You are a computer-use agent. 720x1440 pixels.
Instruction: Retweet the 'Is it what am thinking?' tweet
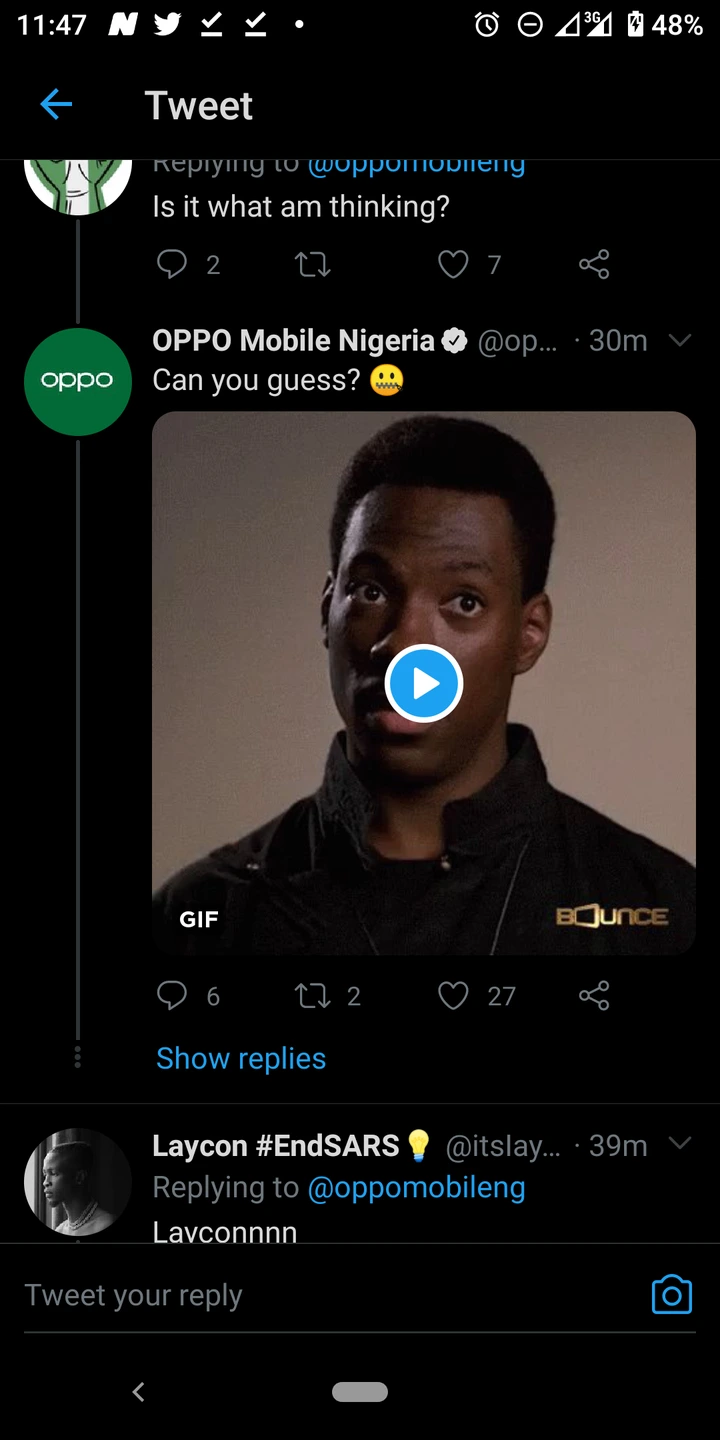pyautogui.click(x=312, y=264)
